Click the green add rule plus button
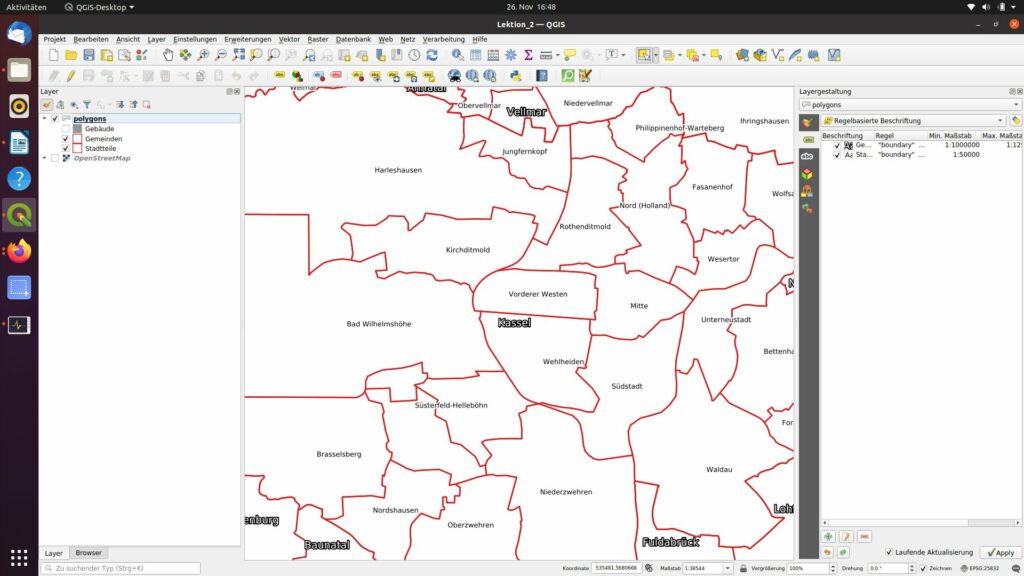The height and width of the screenshot is (576, 1024). click(828, 537)
